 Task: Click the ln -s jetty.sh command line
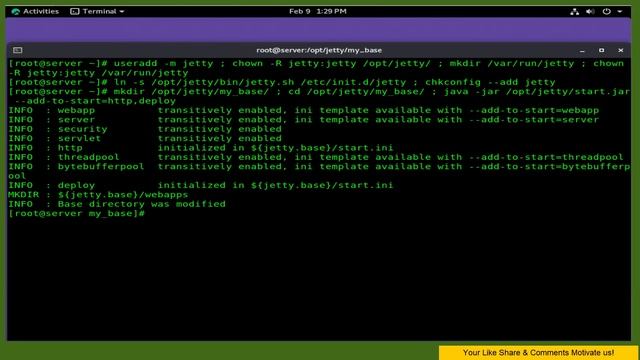pyautogui.click(x=282, y=82)
